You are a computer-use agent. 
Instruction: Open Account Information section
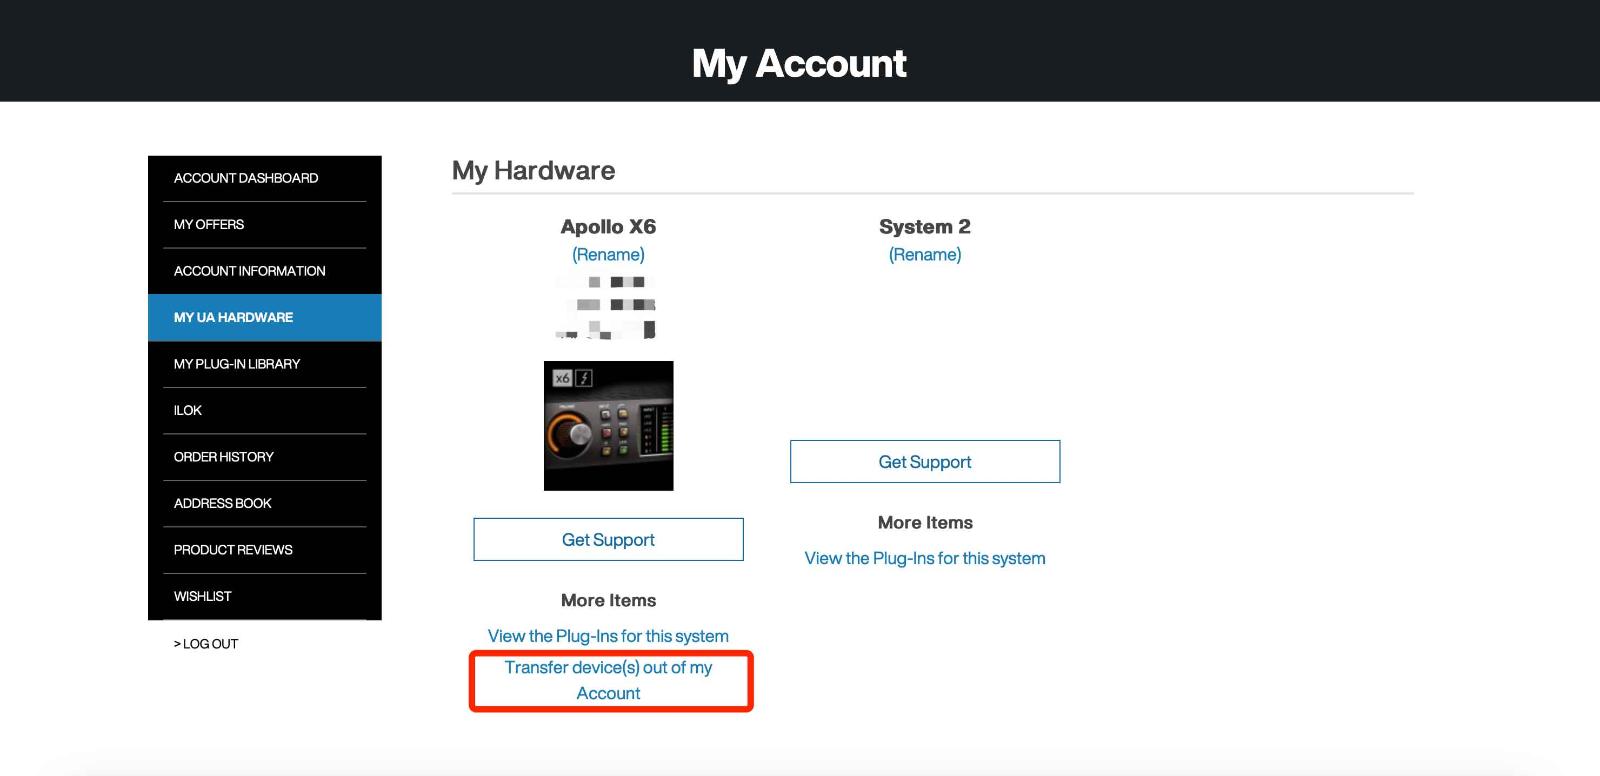coord(249,271)
